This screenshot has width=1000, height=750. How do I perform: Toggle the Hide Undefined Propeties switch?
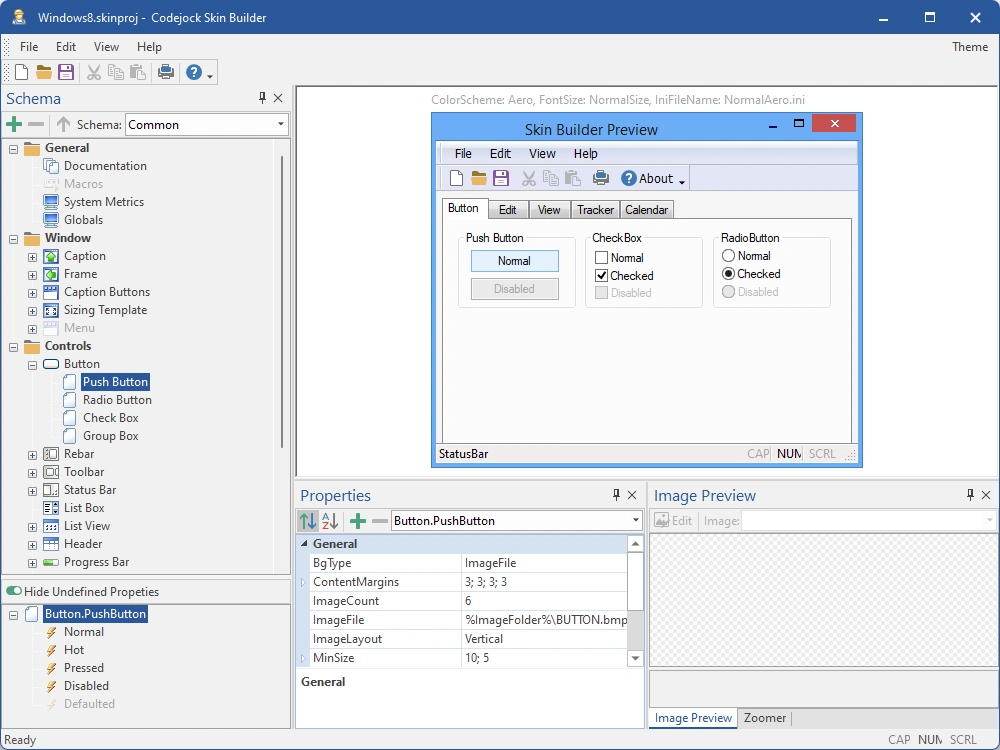coord(14,591)
